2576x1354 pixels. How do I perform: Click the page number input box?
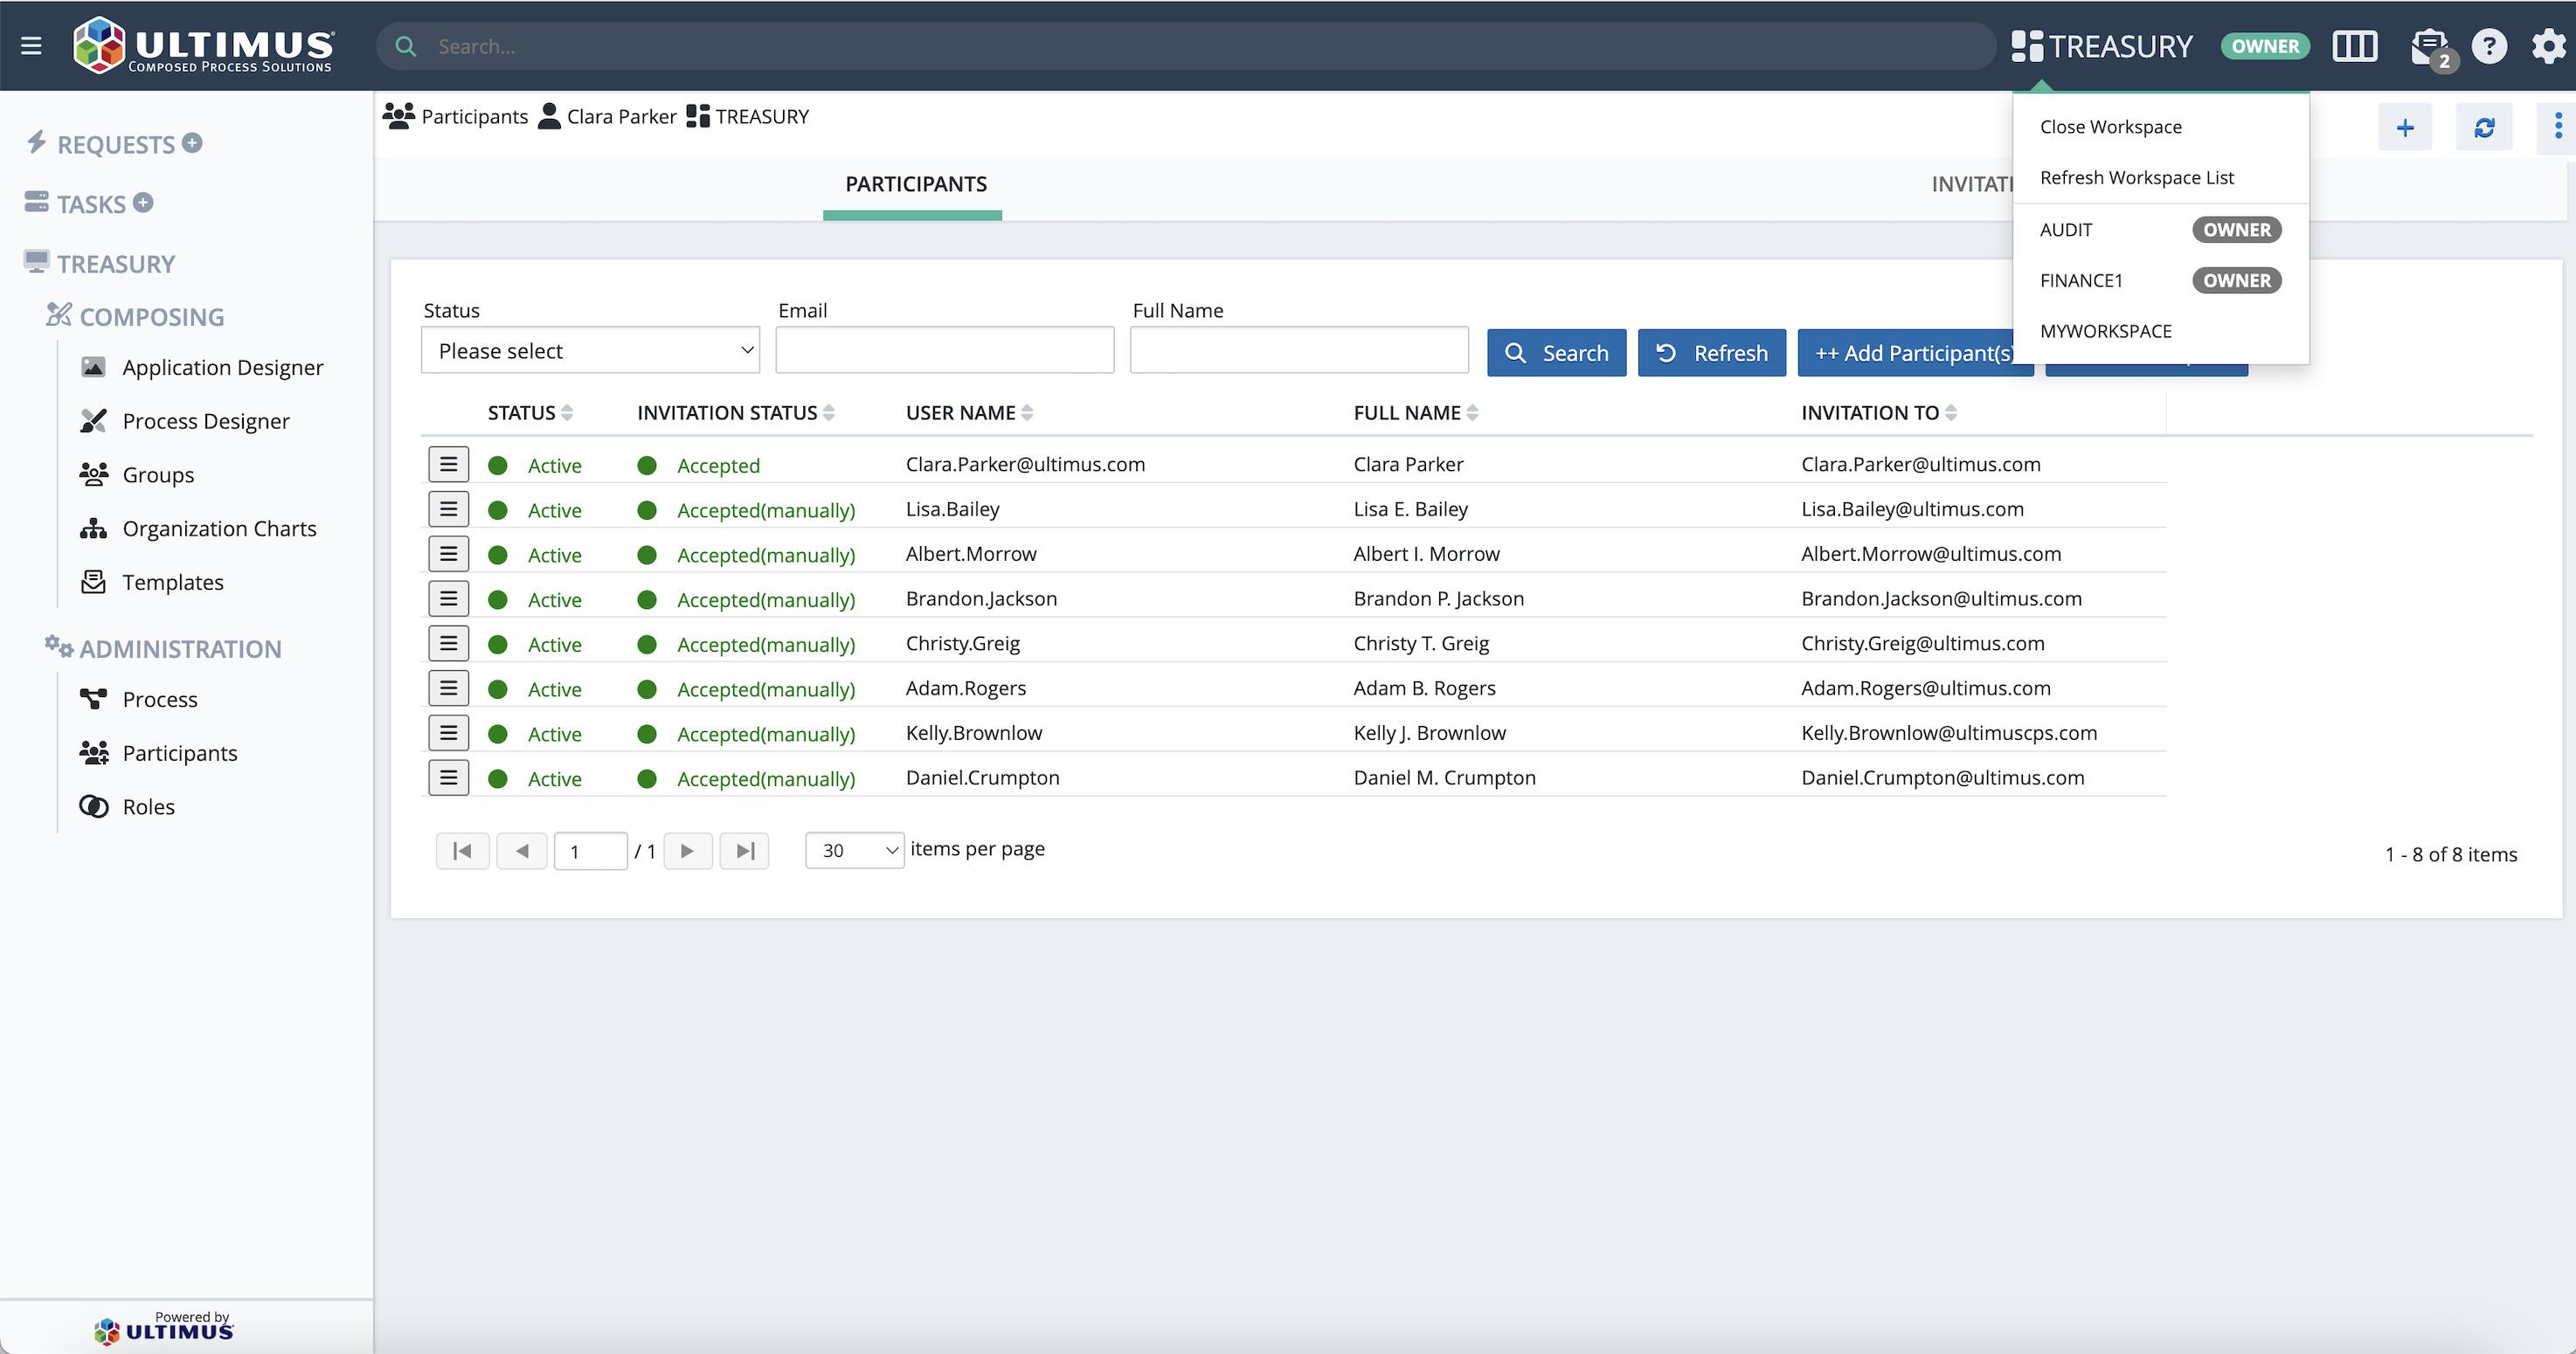[x=590, y=851]
